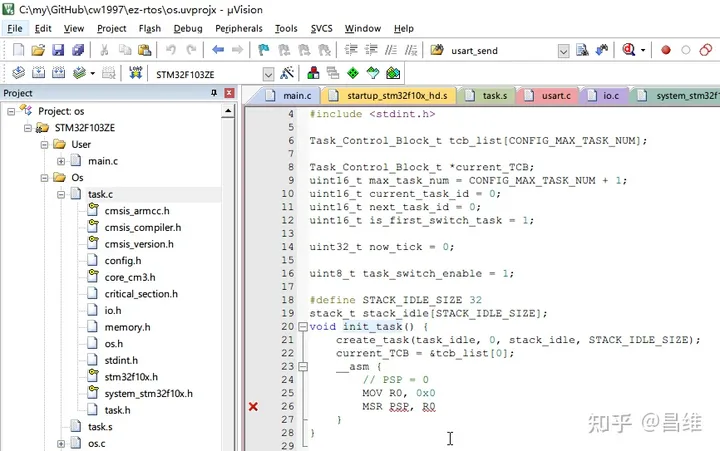Rebuild all target files

pos(58,73)
